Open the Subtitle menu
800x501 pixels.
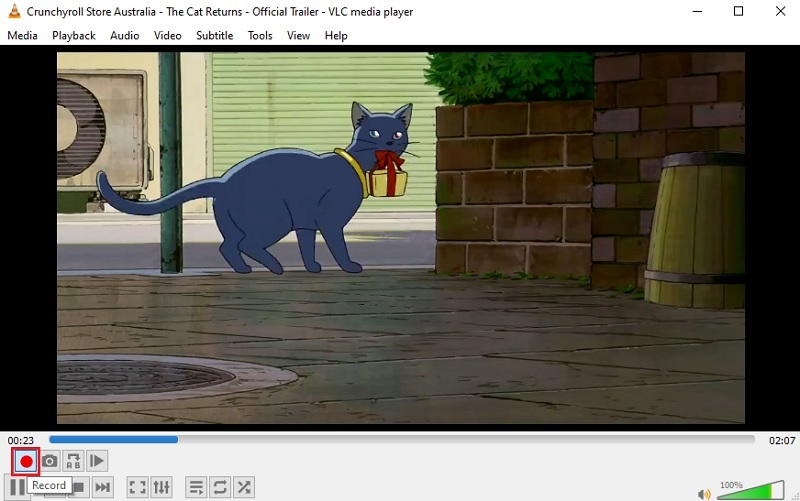tap(215, 36)
